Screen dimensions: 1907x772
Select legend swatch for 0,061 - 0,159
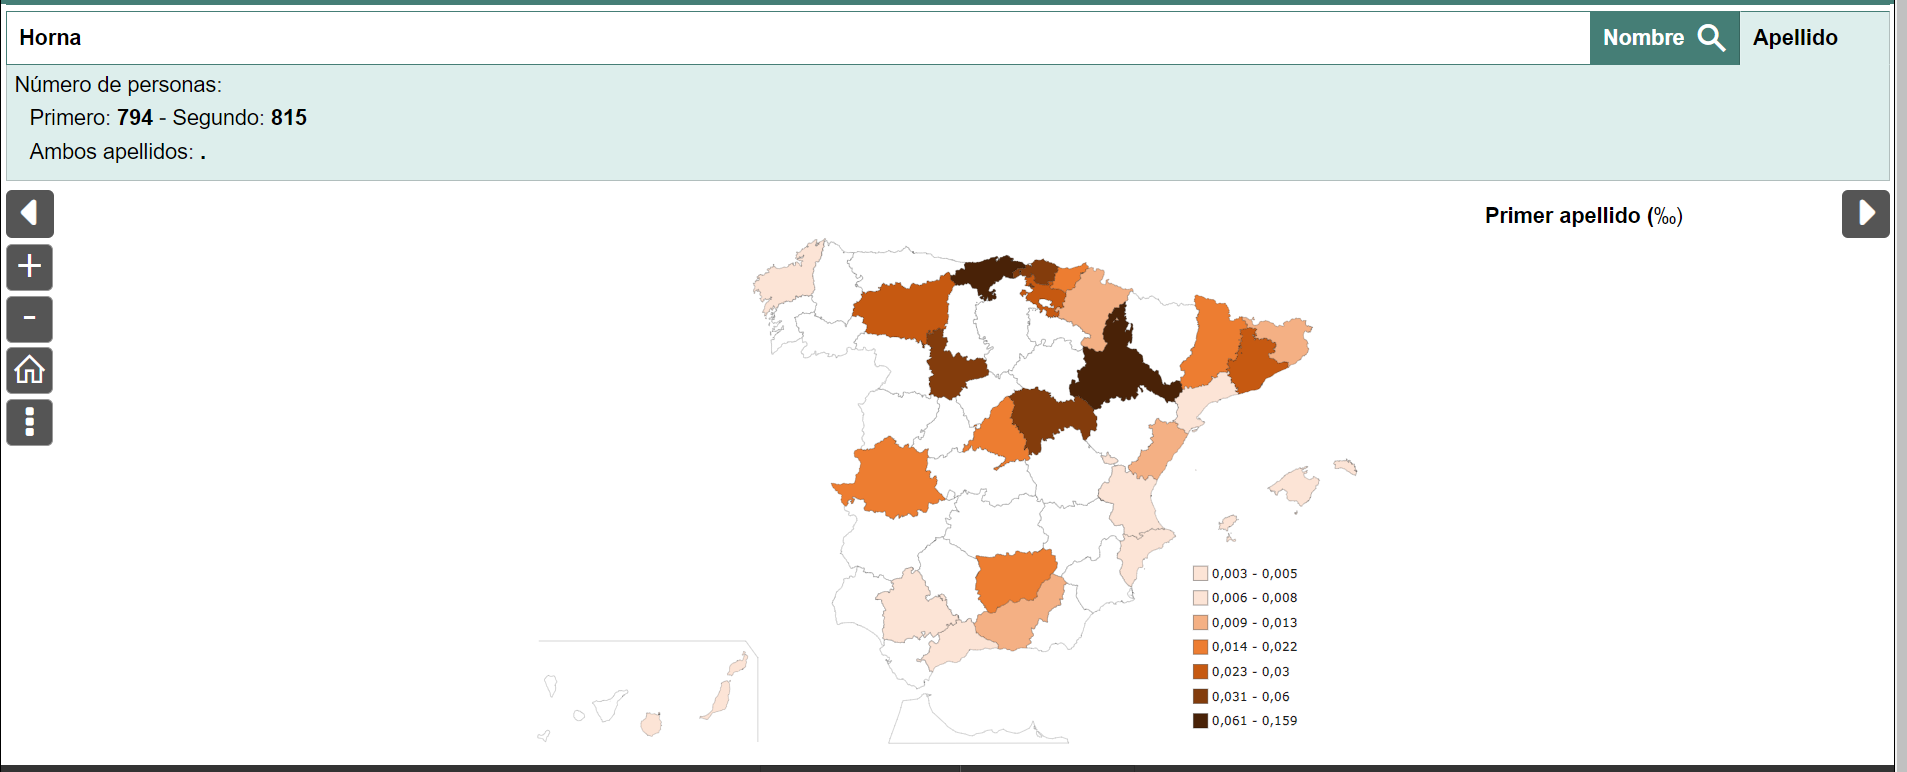point(1200,721)
